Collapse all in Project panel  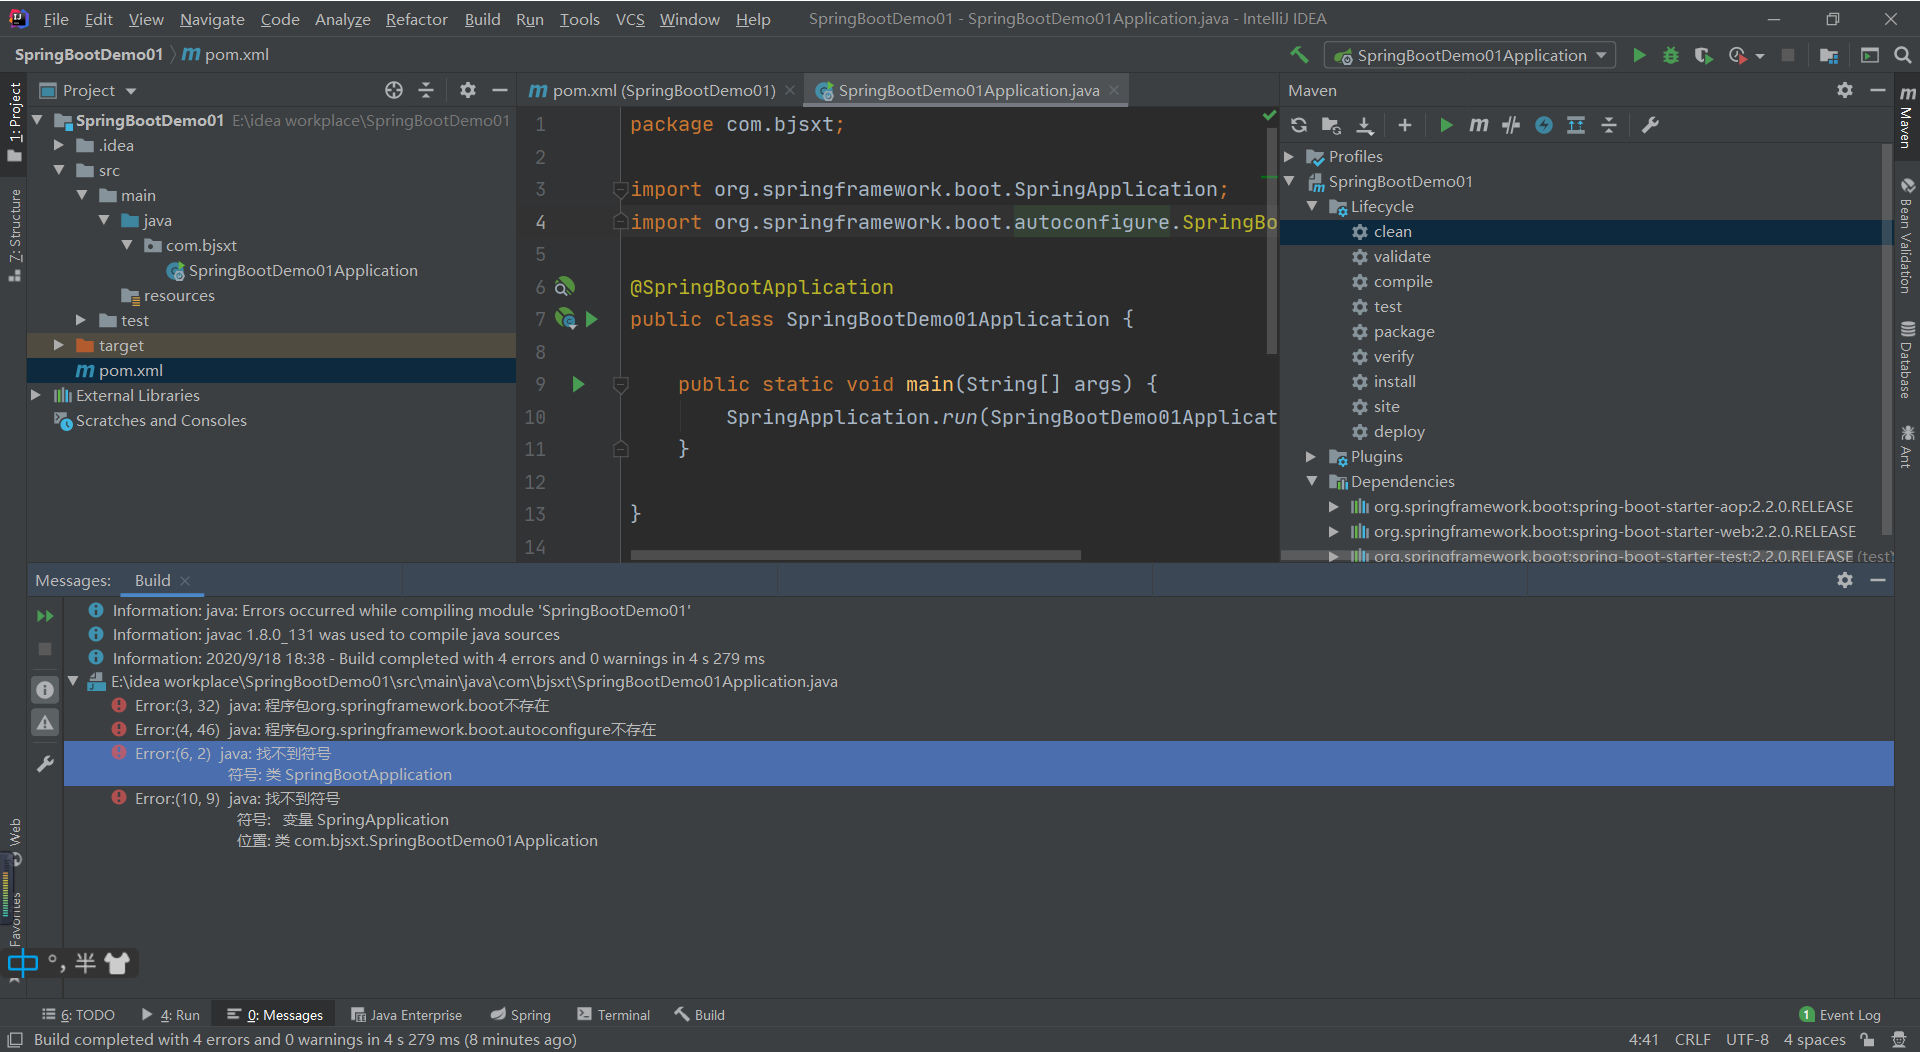coord(426,90)
